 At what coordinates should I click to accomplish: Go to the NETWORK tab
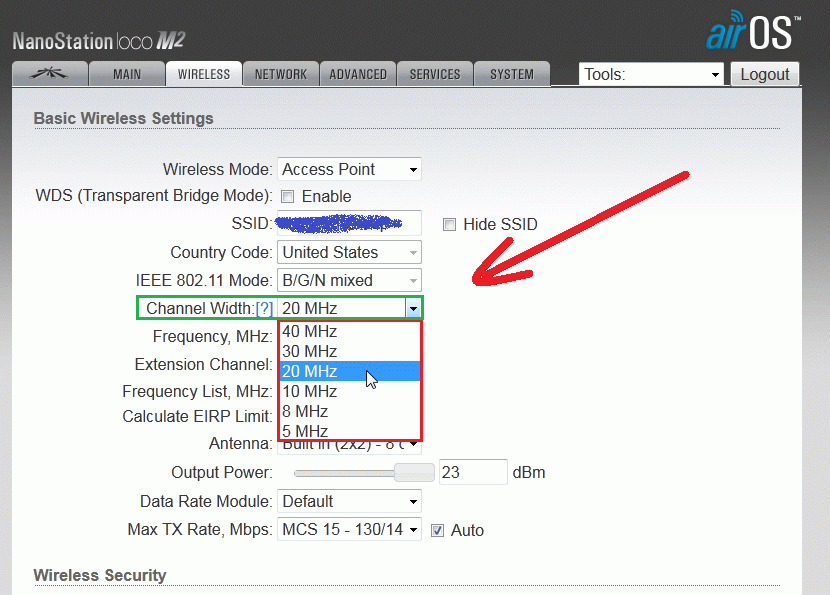tap(281, 74)
